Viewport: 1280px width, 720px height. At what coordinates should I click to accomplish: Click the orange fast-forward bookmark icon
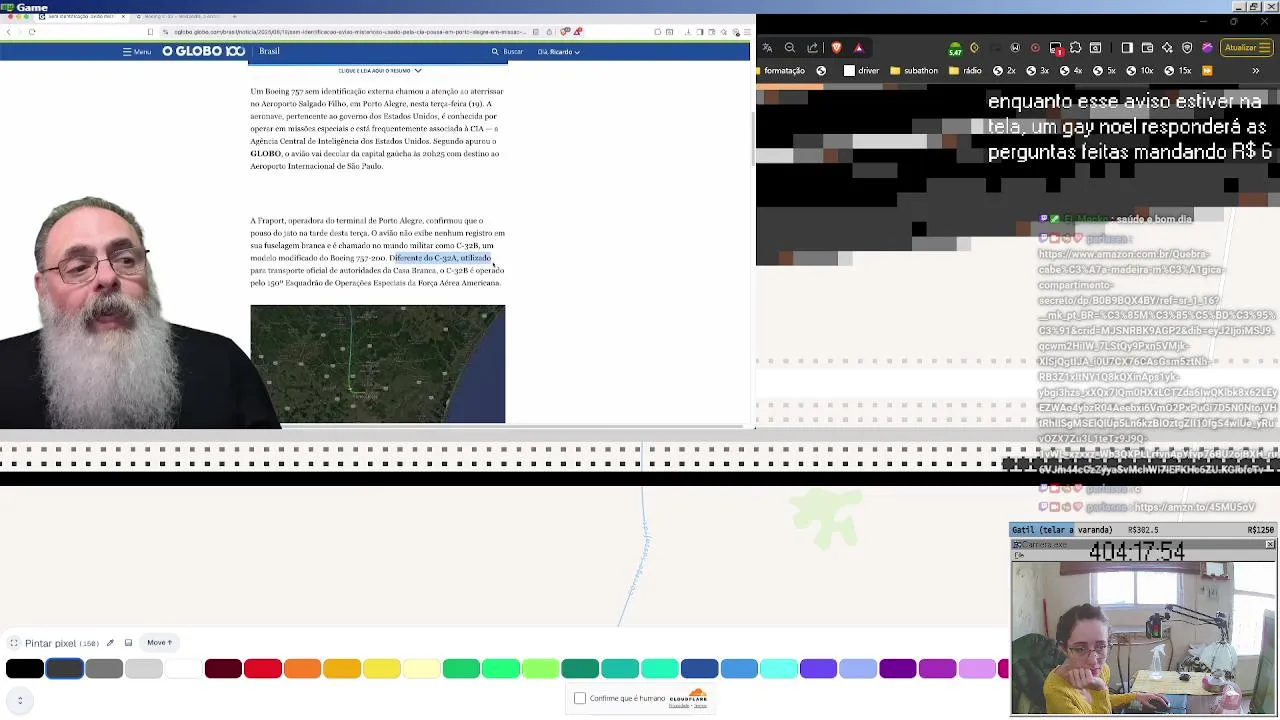click(1206, 71)
